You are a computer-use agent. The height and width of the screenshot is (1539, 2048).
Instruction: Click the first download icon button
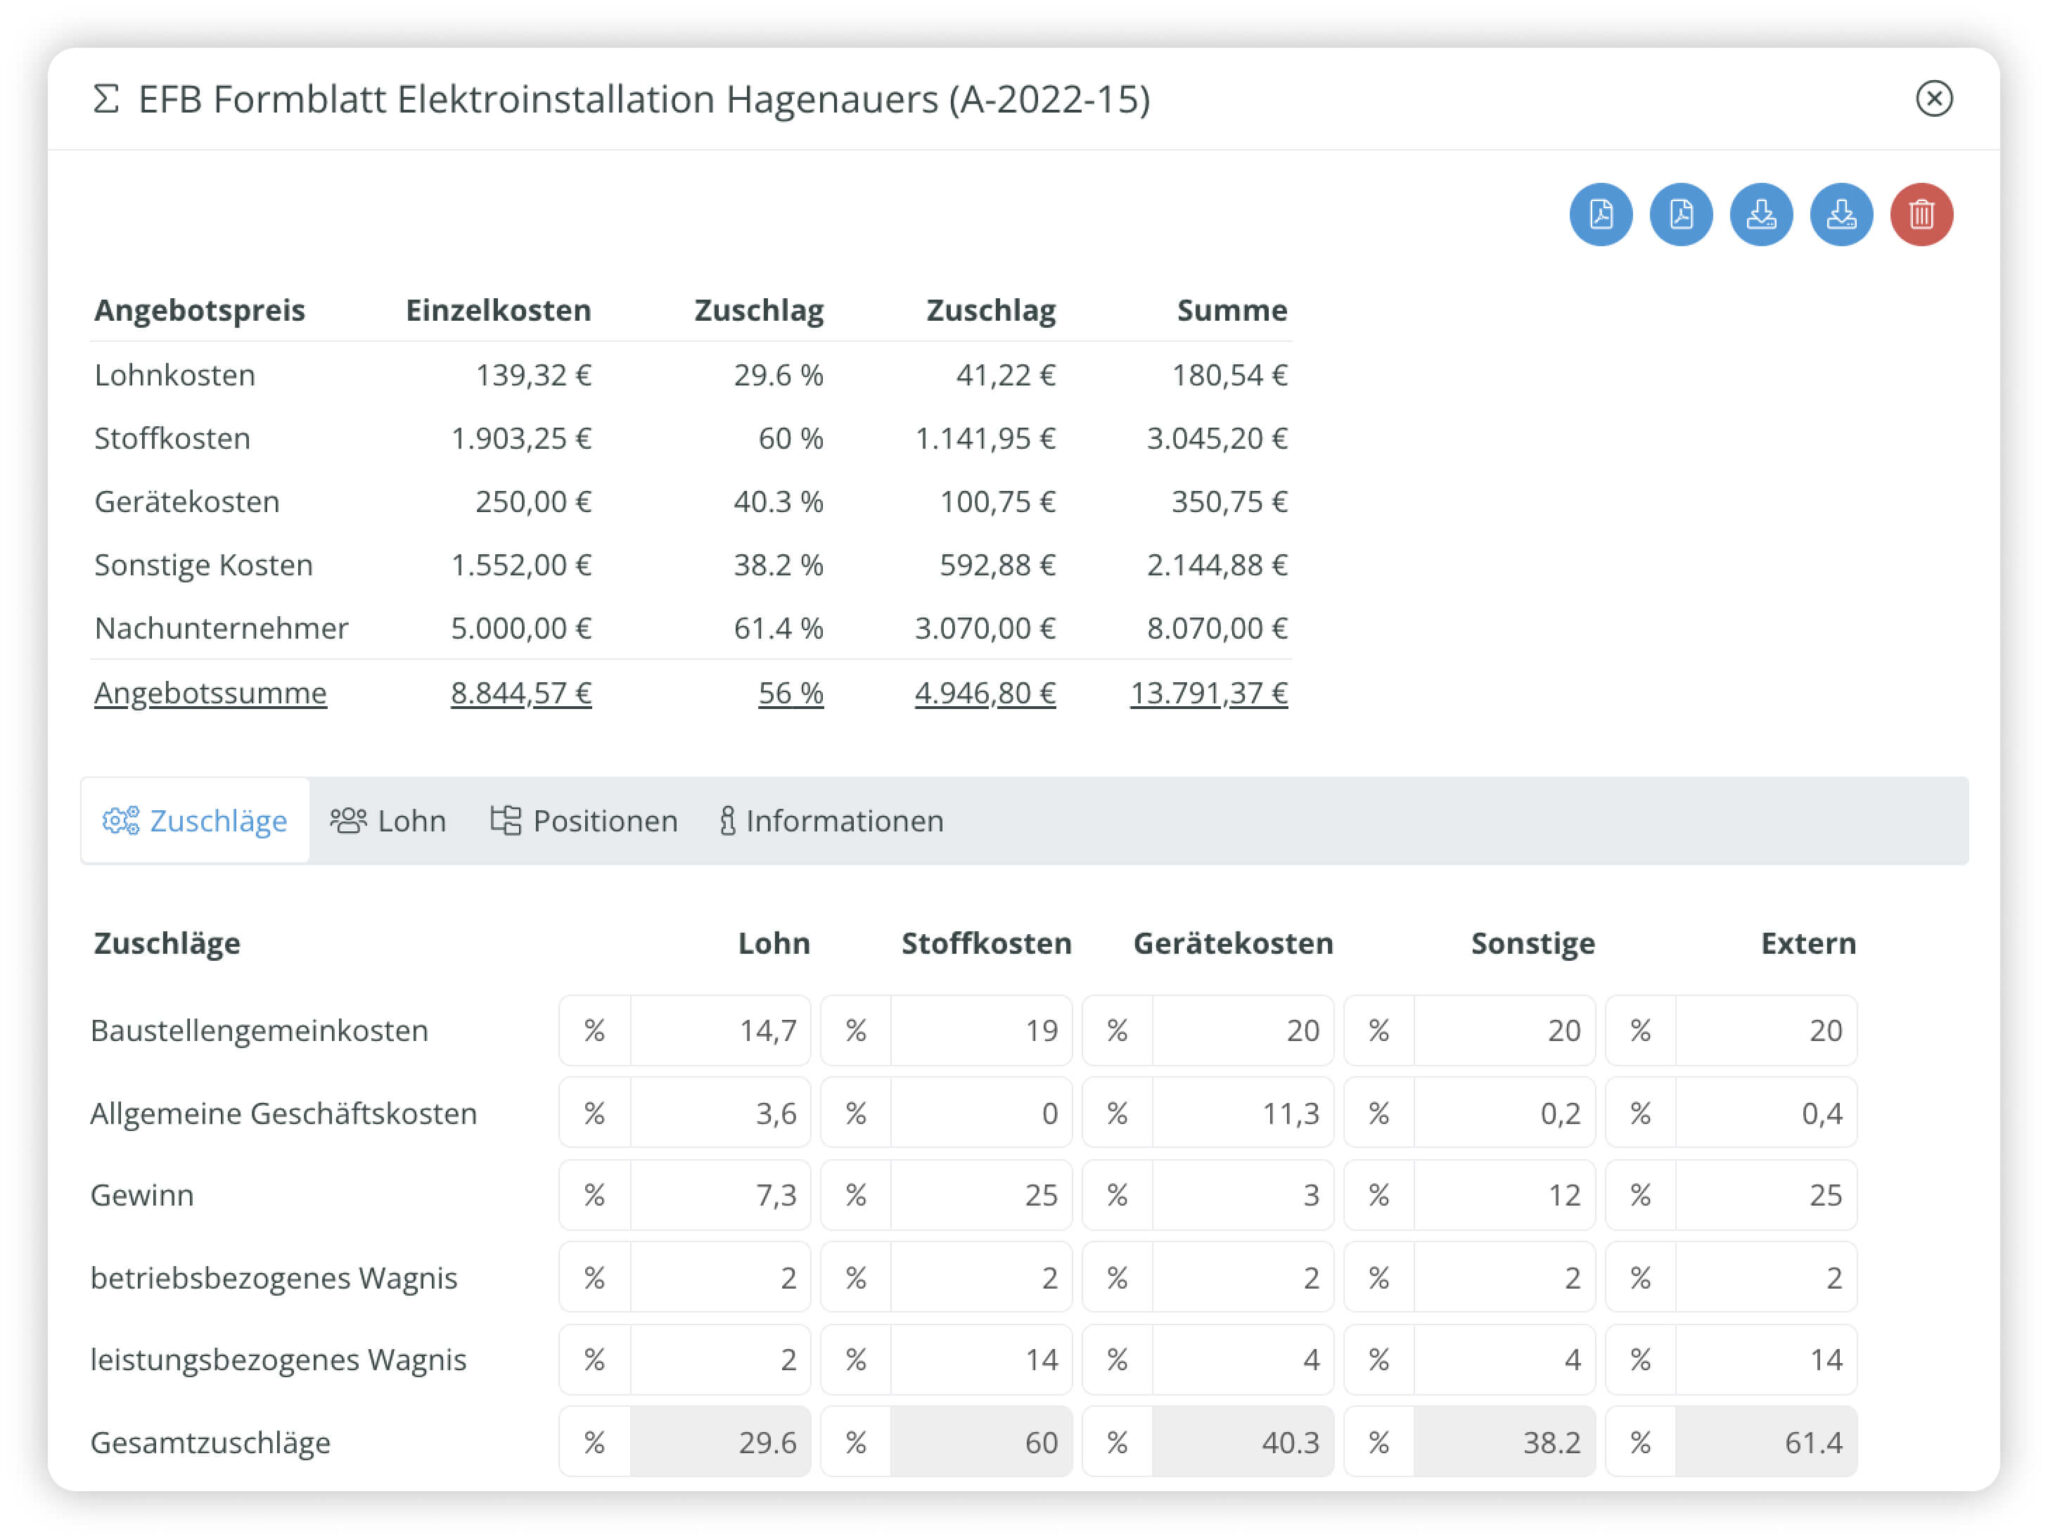click(x=1760, y=214)
